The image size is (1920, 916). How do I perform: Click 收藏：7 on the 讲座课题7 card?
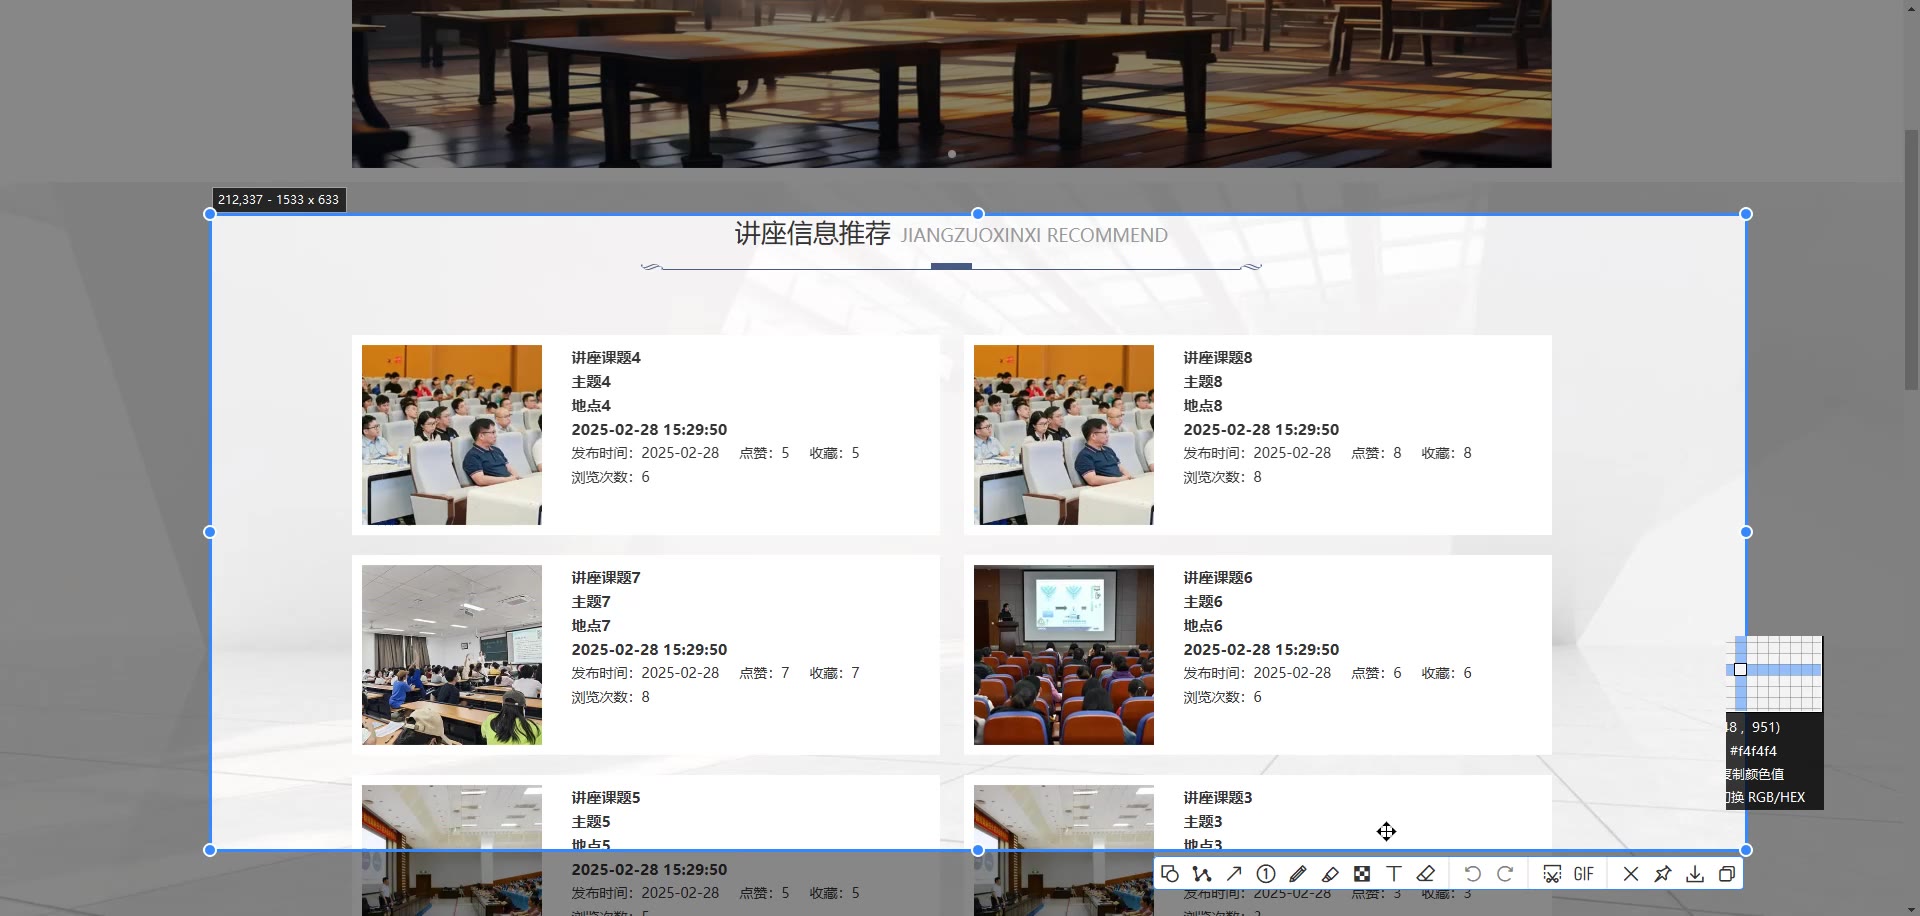(x=834, y=673)
